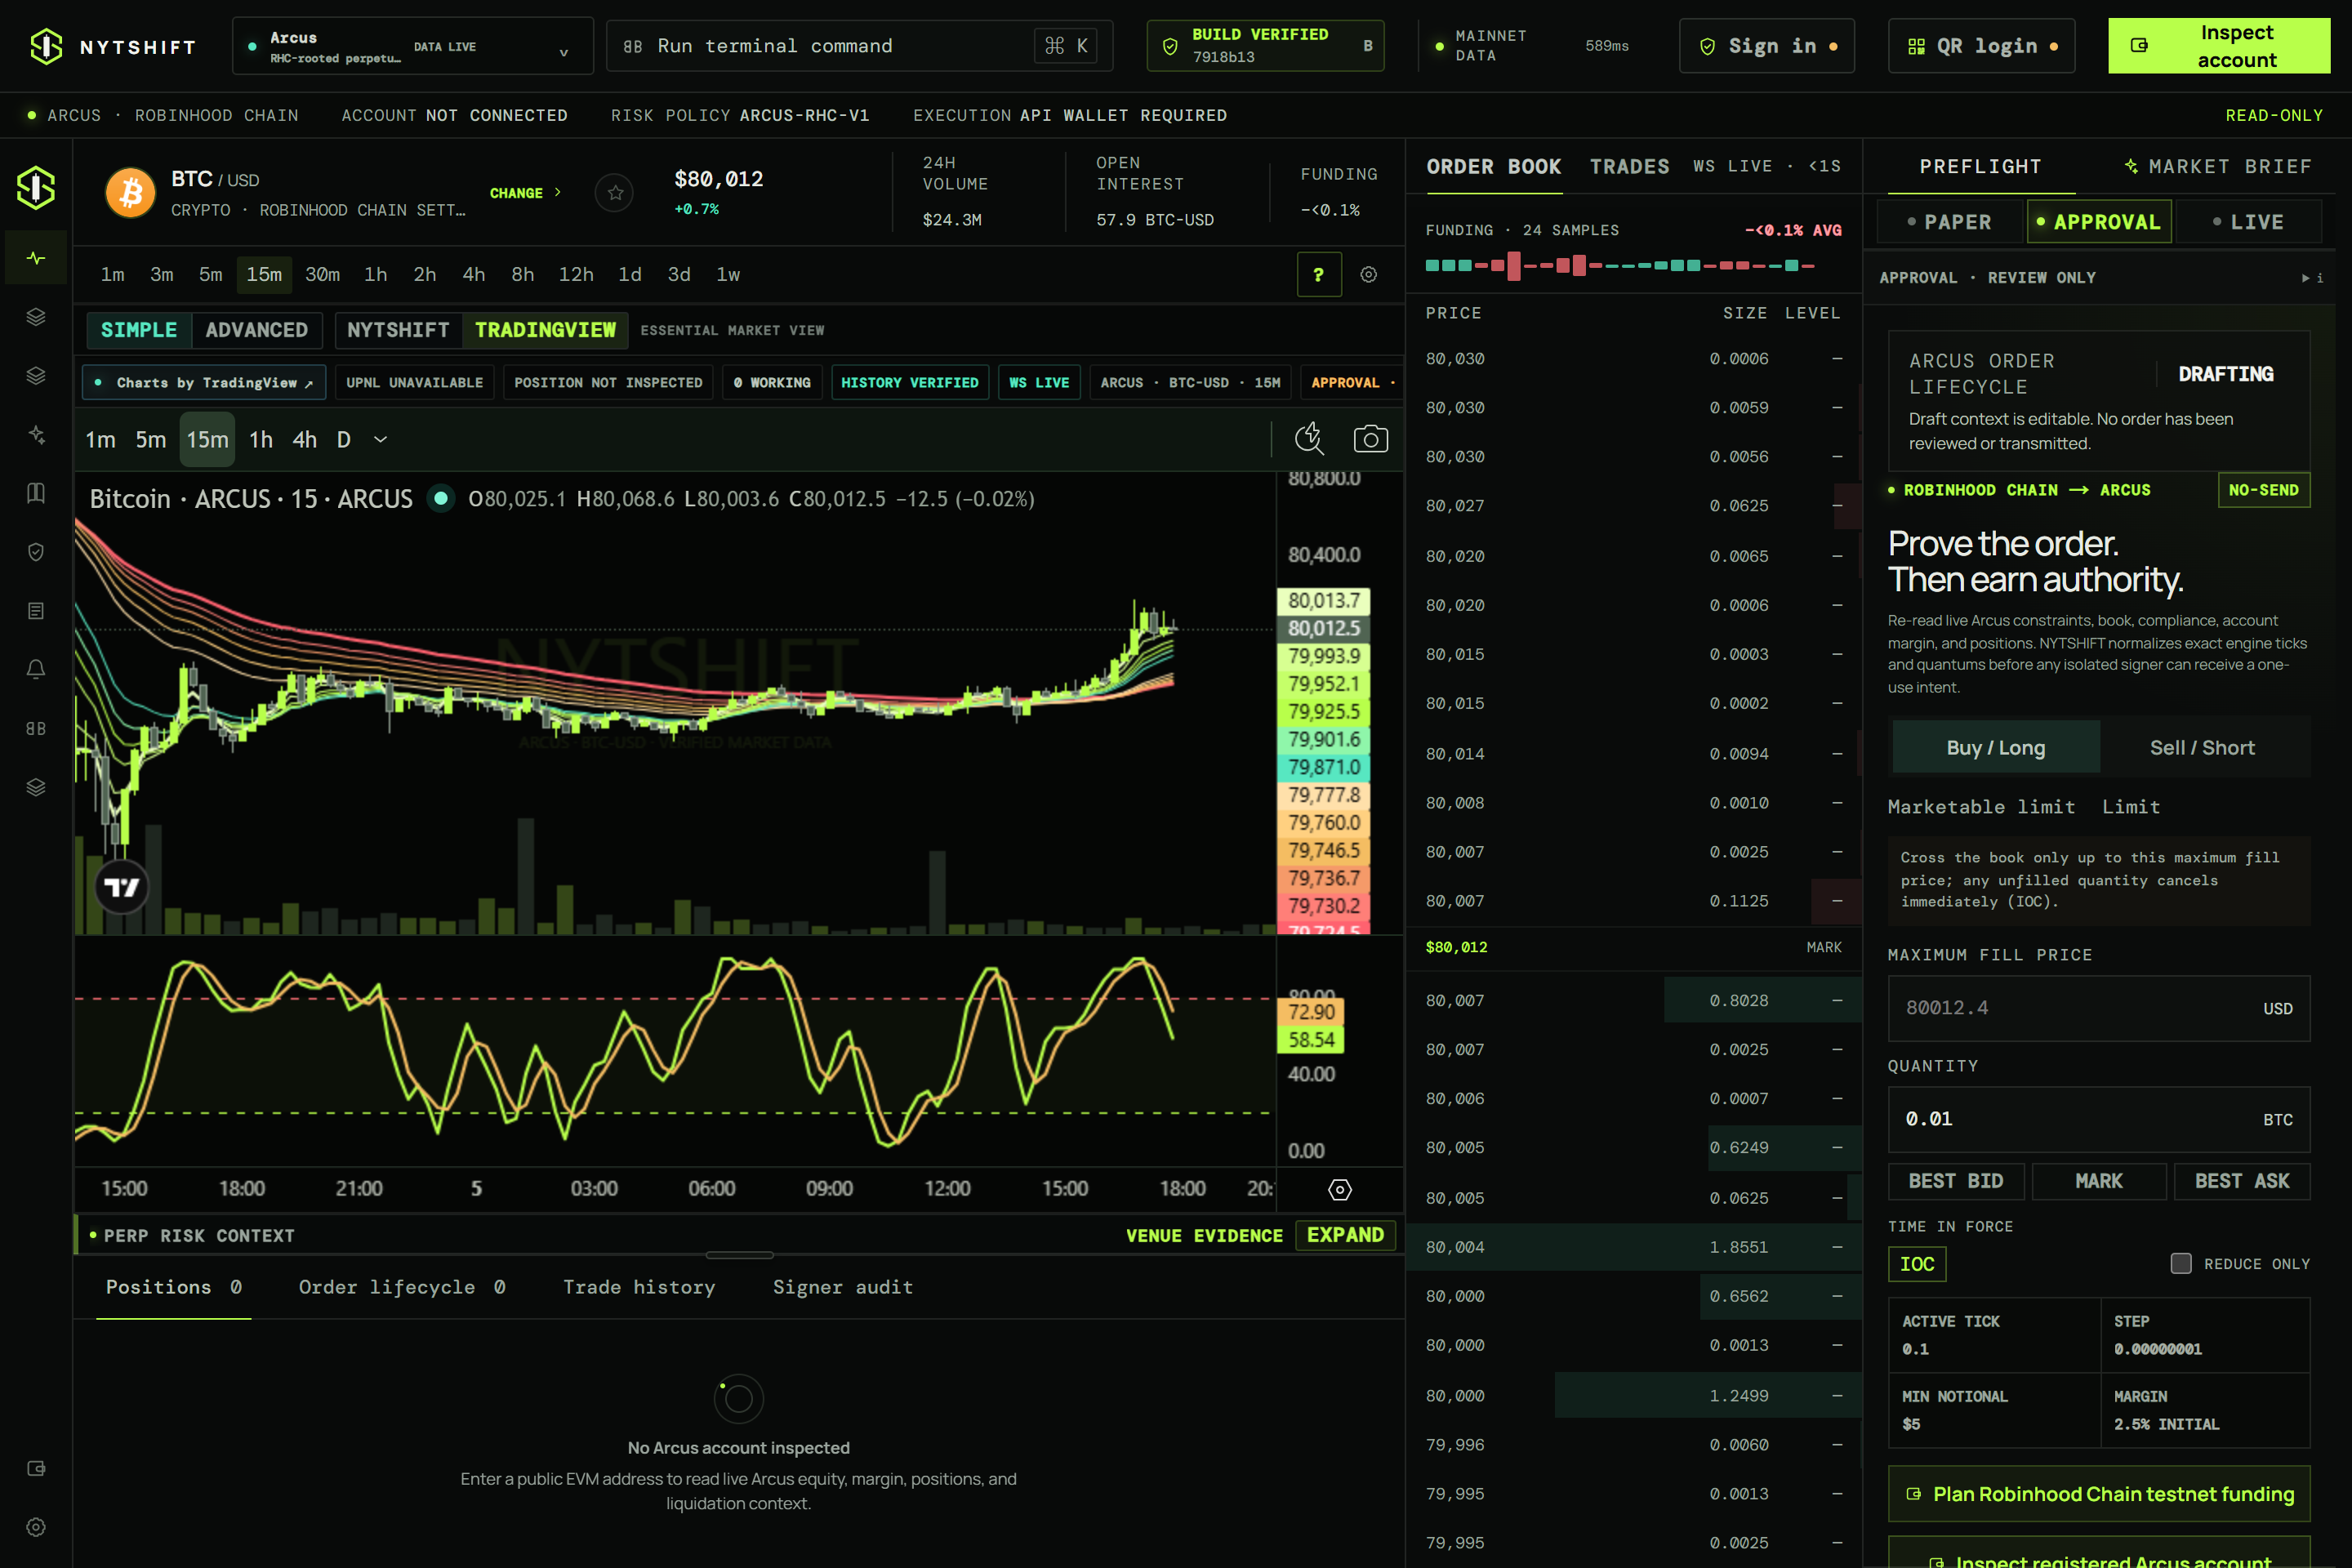
Task: Set price to BEST ASK
Action: tap(2242, 1181)
